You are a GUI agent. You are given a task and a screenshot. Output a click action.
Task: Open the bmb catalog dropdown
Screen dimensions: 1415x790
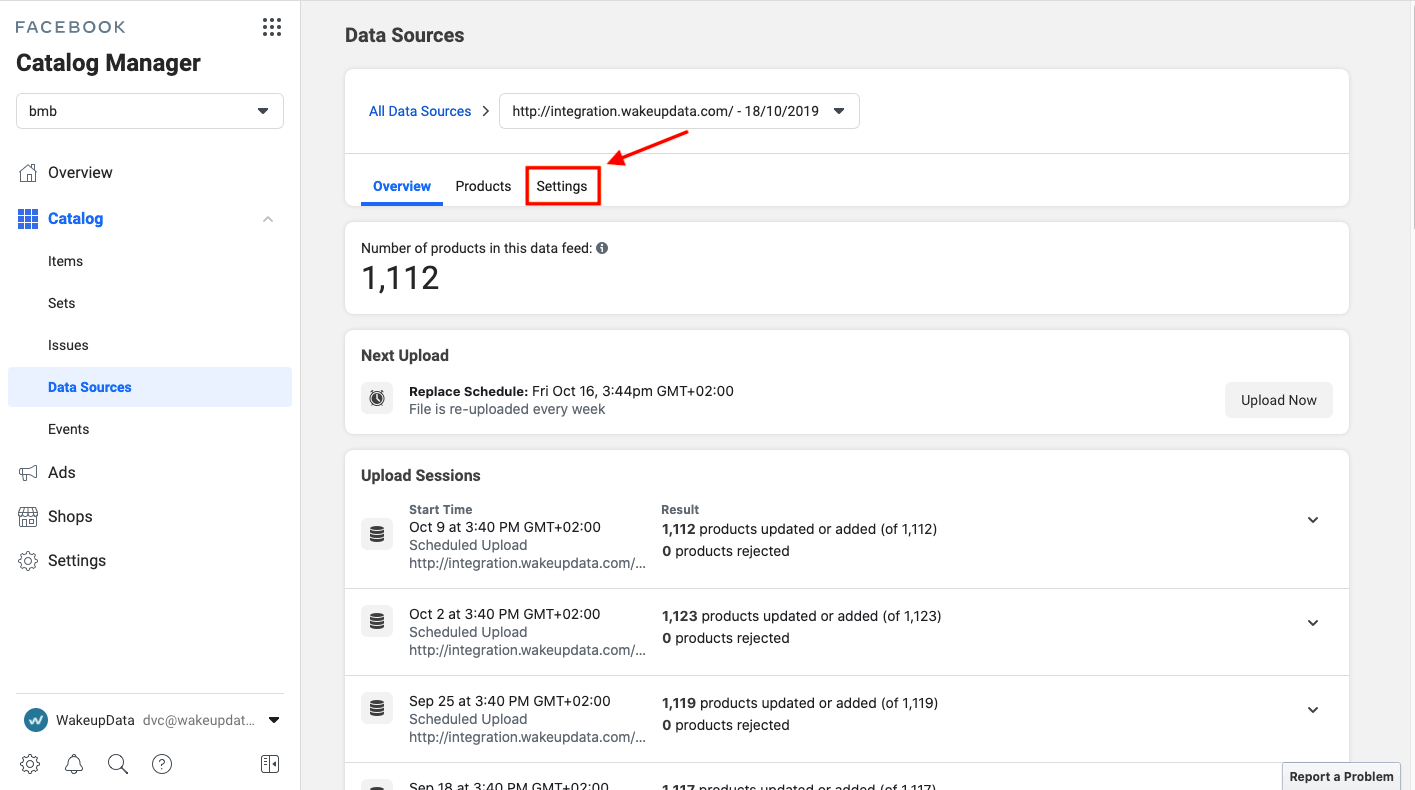pyautogui.click(x=150, y=111)
